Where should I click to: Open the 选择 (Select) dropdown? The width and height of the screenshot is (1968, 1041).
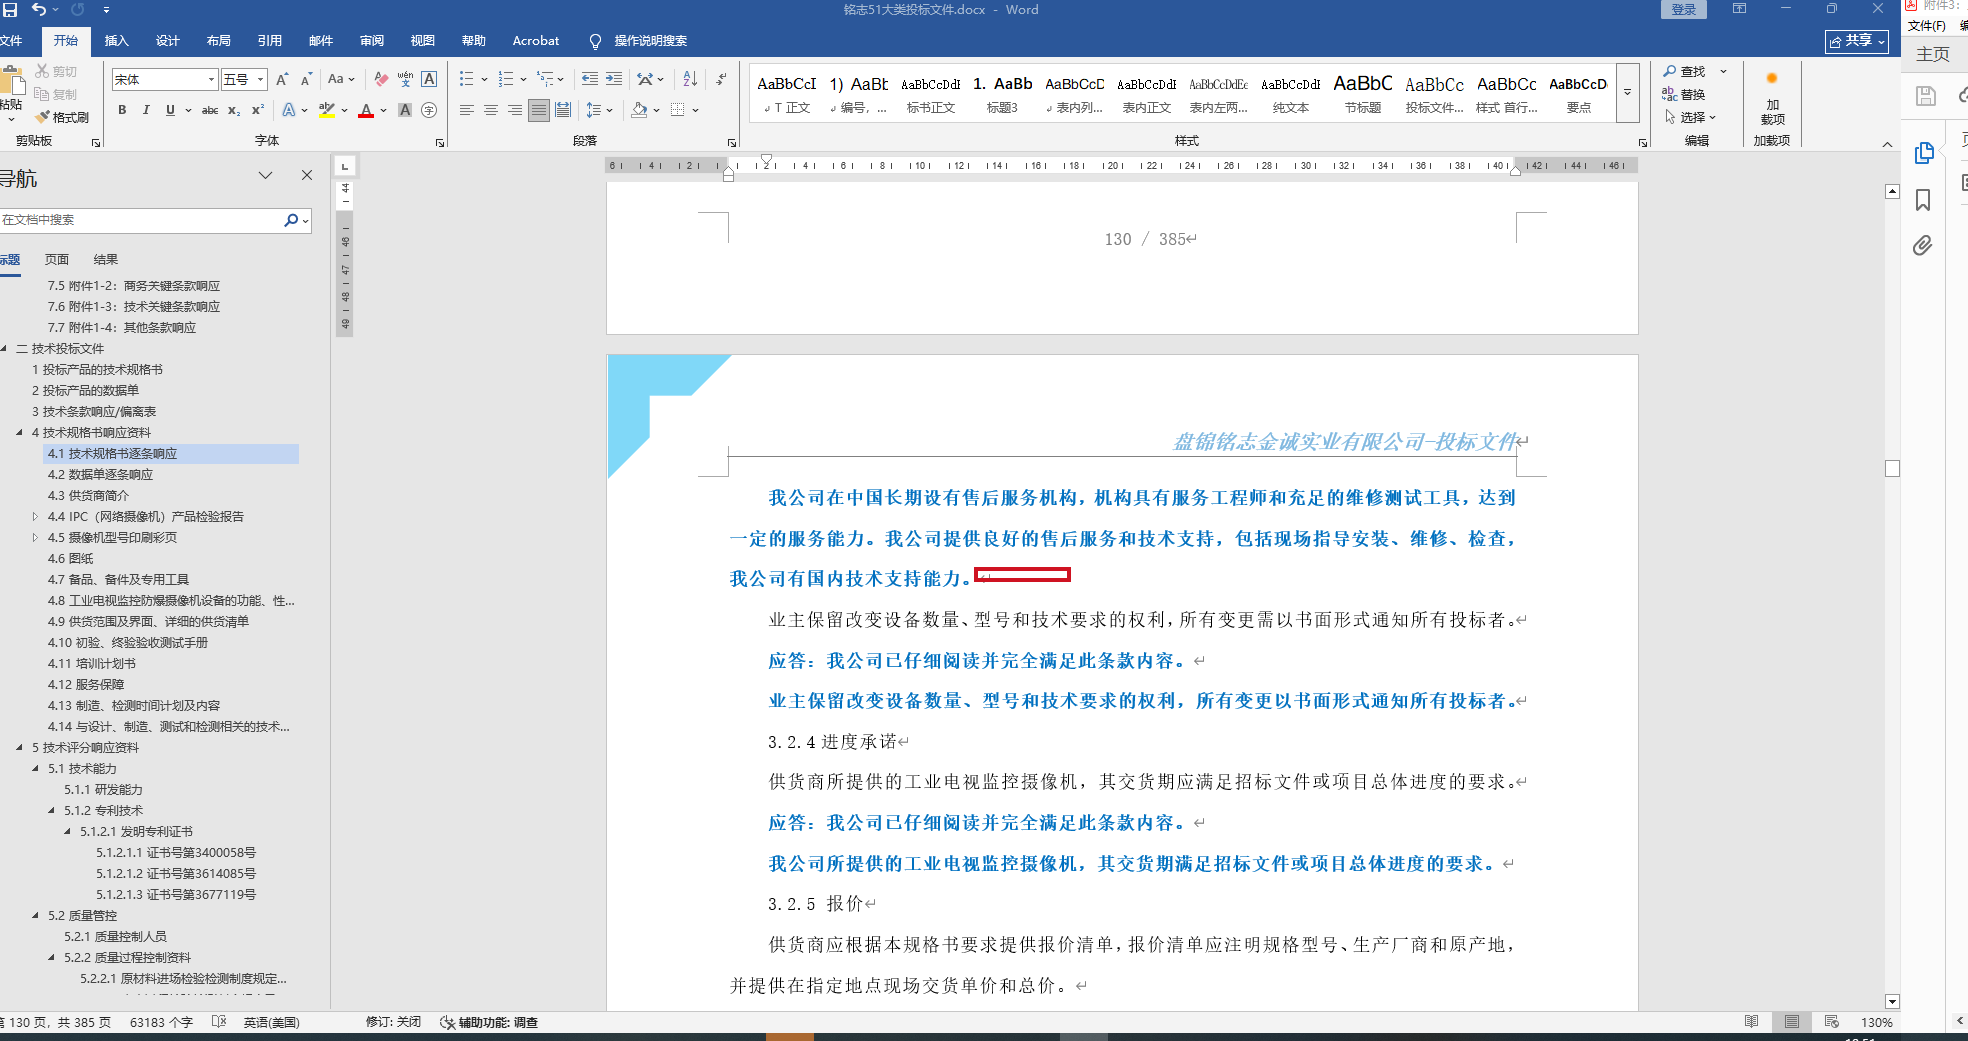pyautogui.click(x=1690, y=117)
